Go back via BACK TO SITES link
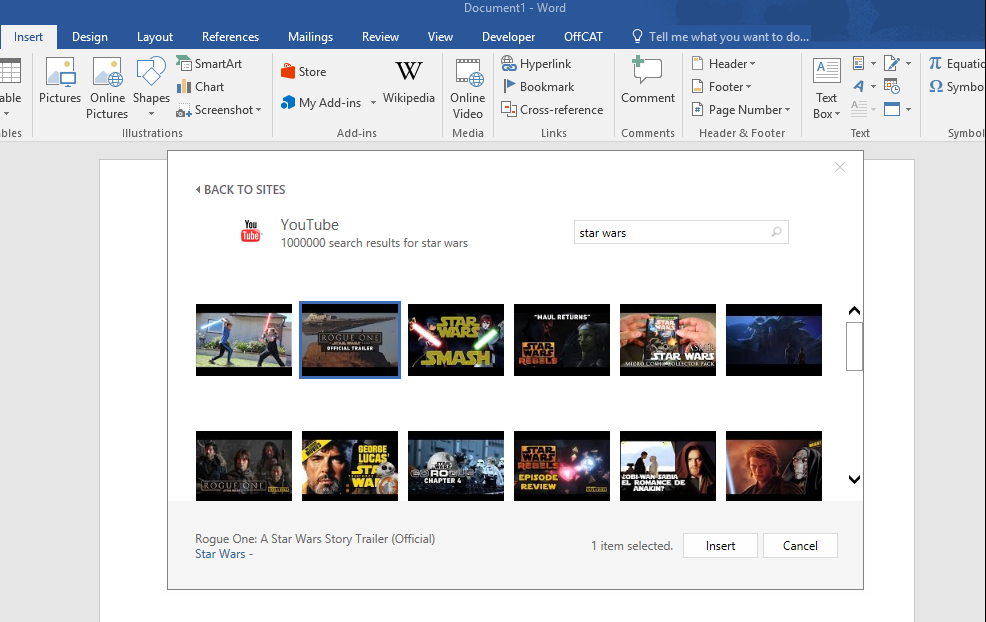986x622 pixels. pyautogui.click(x=240, y=190)
